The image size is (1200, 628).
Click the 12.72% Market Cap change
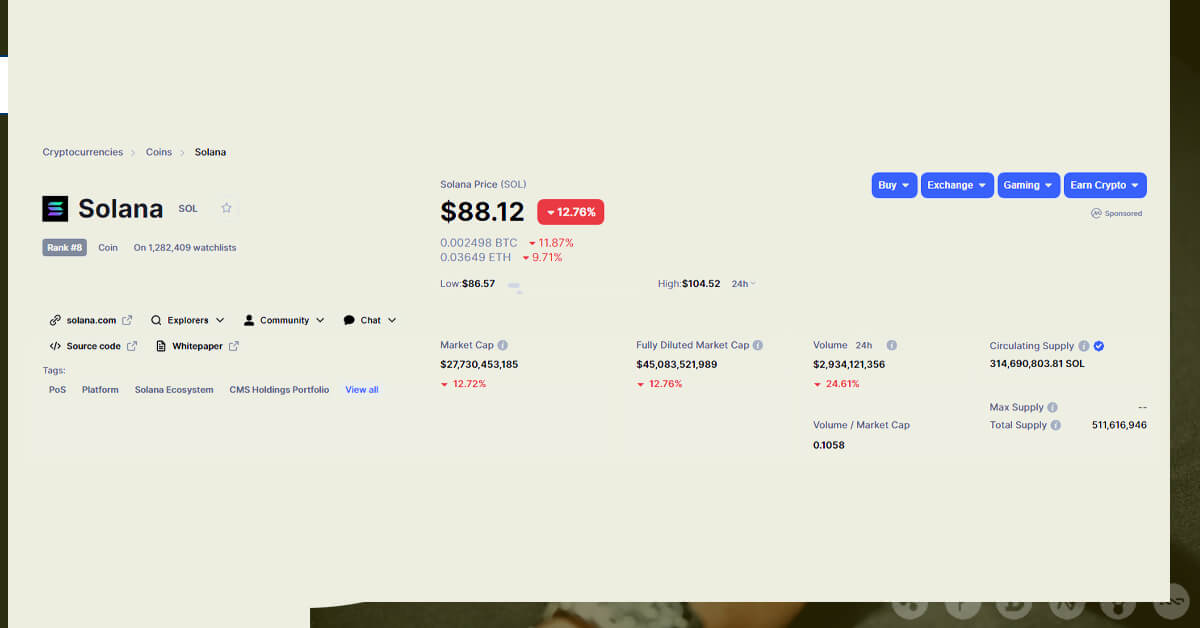[464, 384]
